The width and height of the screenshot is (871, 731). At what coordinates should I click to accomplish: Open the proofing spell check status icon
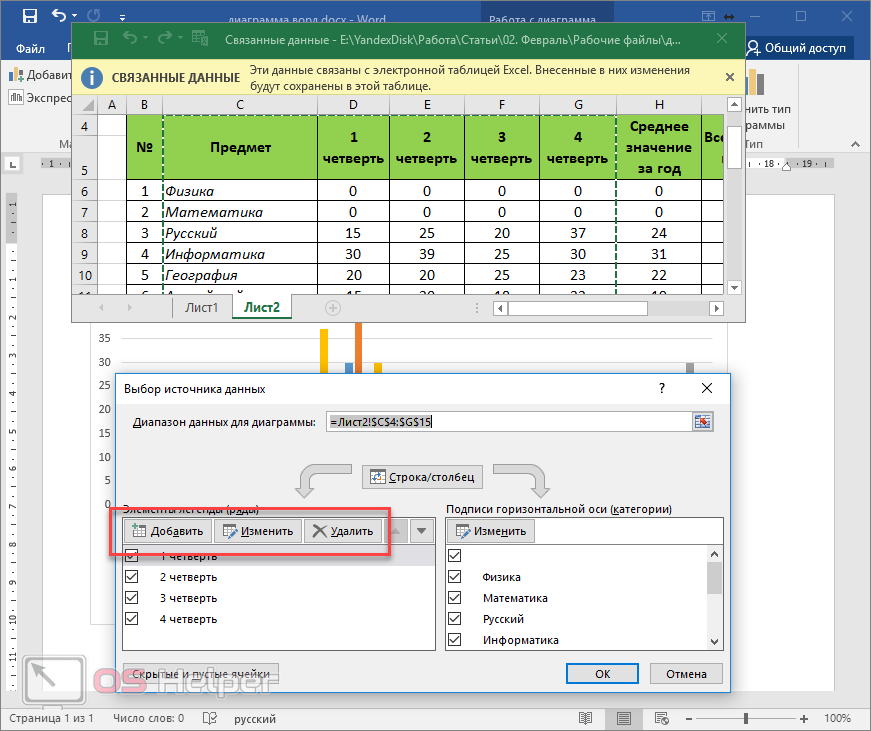coord(209,718)
